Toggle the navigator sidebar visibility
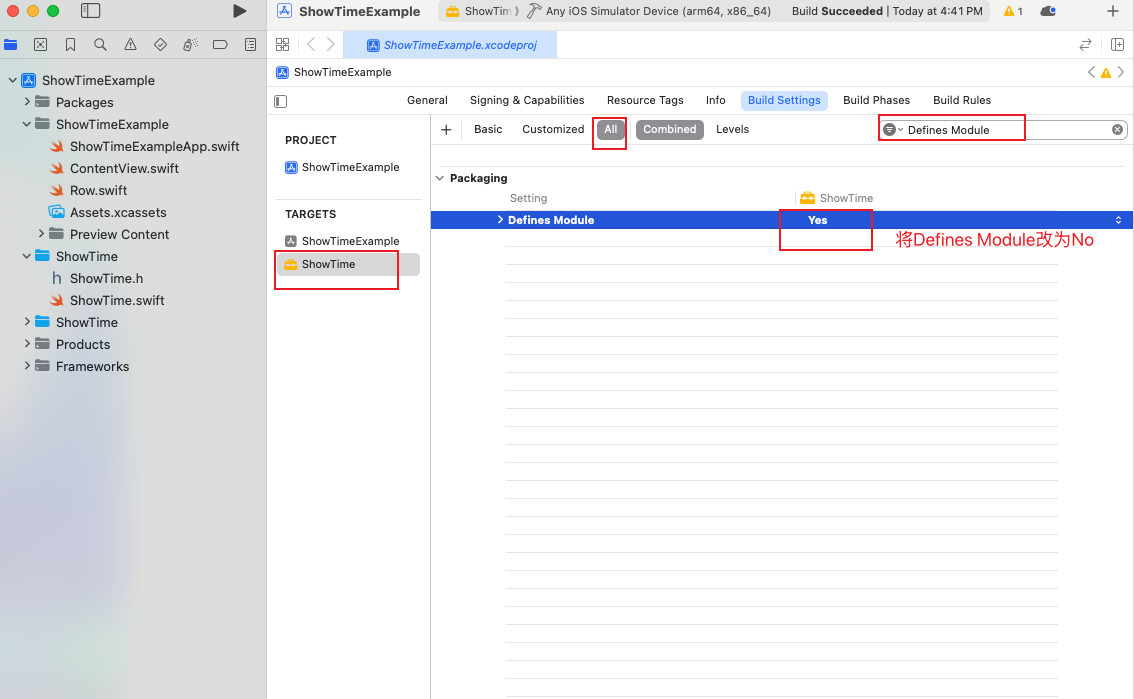 pos(90,11)
